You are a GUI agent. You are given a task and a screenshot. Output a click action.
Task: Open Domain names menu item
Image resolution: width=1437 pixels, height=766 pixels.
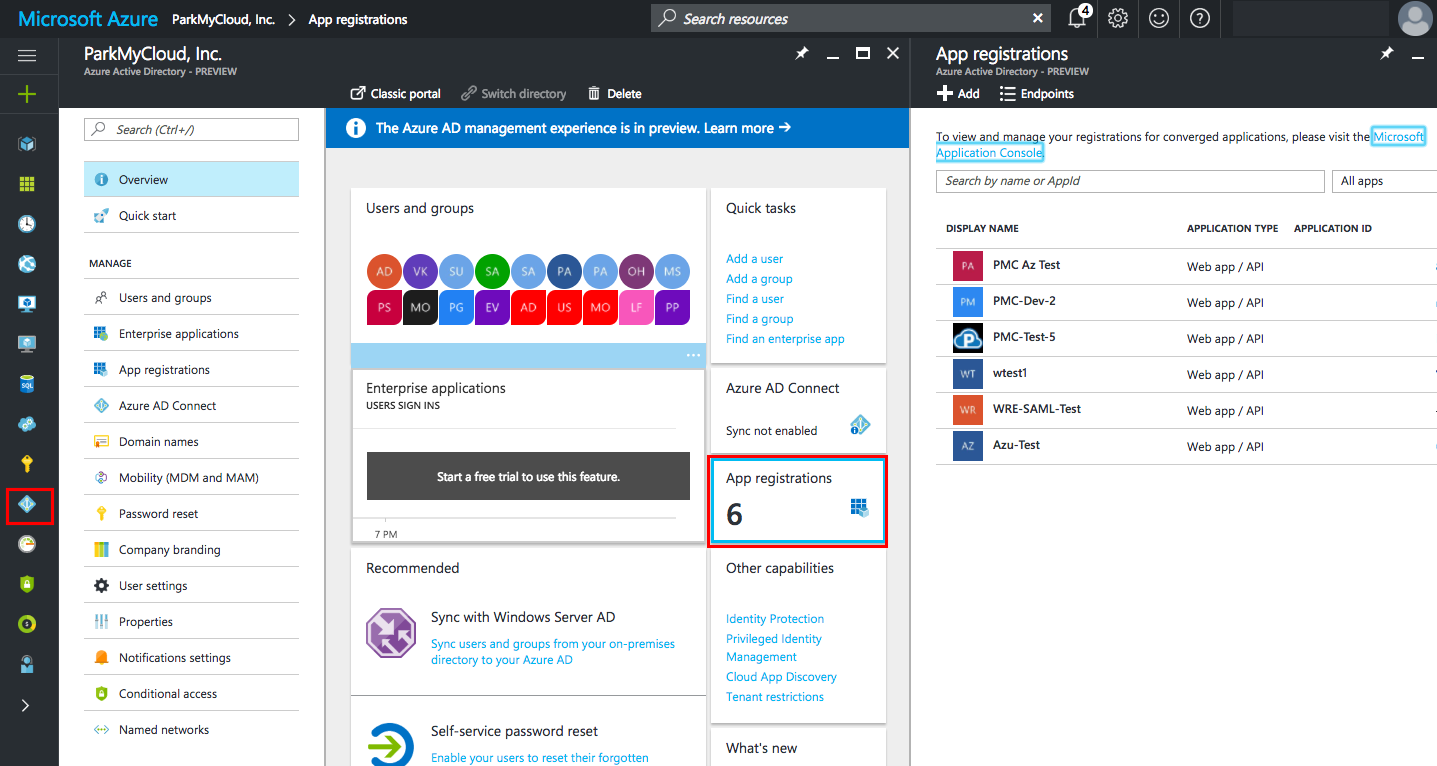pos(191,442)
